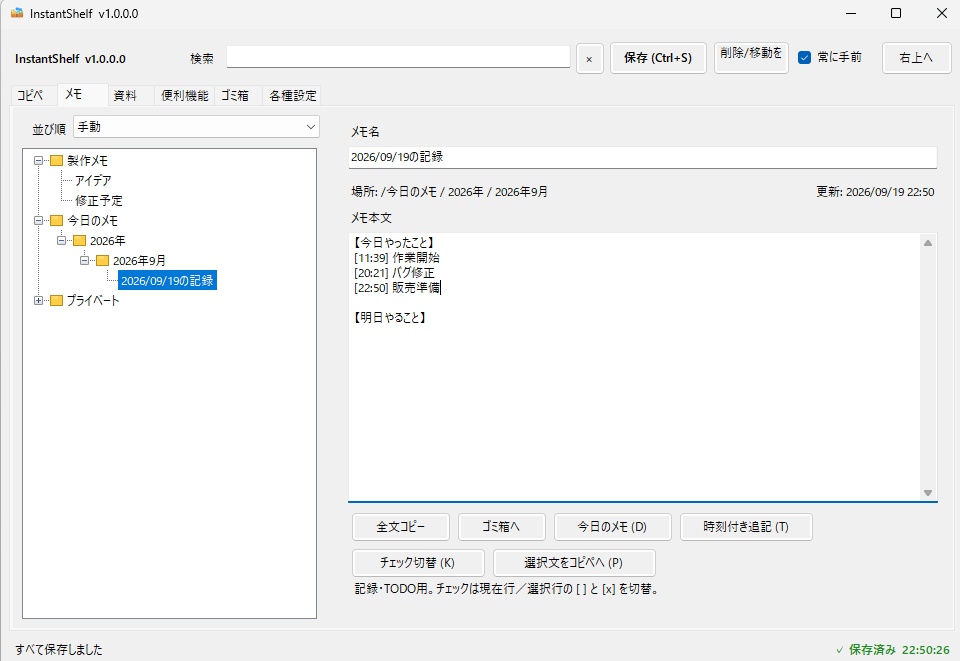960x661 pixels.
Task: Click the 【今日やったこと】 heading line
Action: (394, 242)
